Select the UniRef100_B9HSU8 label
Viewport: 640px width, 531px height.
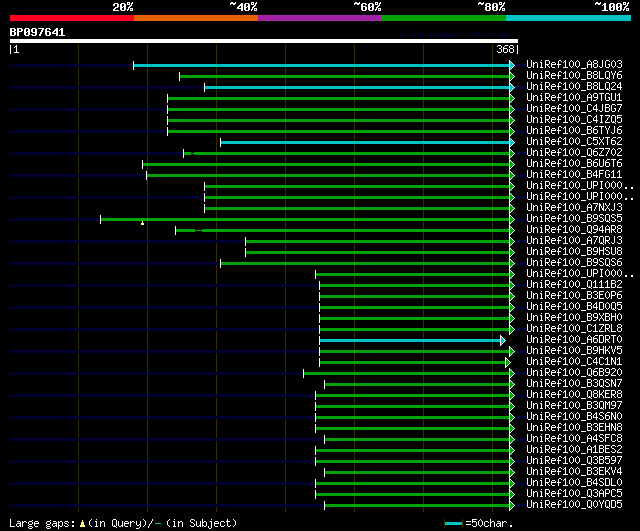click(574, 251)
